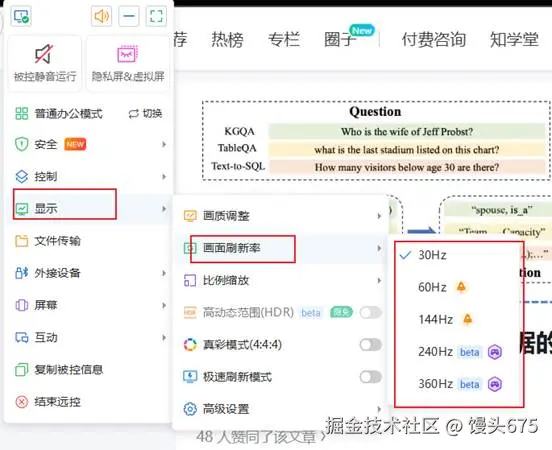Open the 隐私屏&虚拟屏 privacy screen icon
Screen dimensions: 552x450
pos(127,54)
